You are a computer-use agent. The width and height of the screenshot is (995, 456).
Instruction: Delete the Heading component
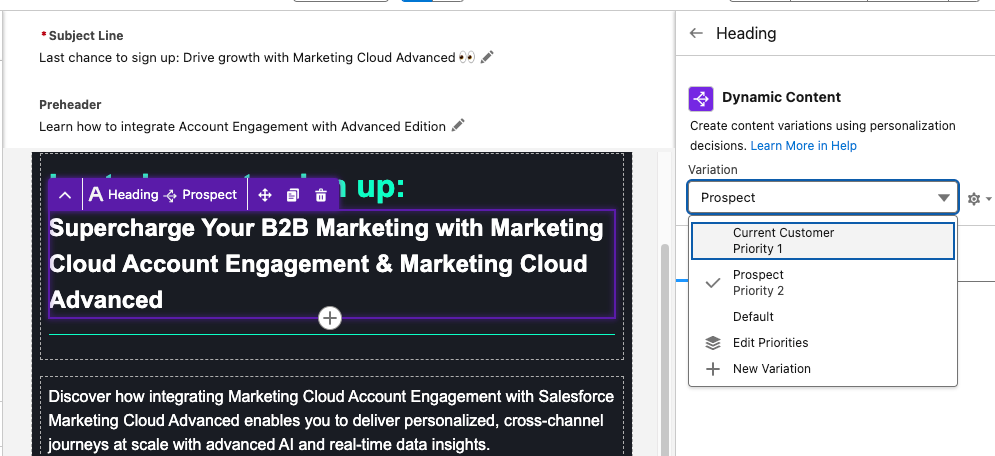click(x=321, y=195)
